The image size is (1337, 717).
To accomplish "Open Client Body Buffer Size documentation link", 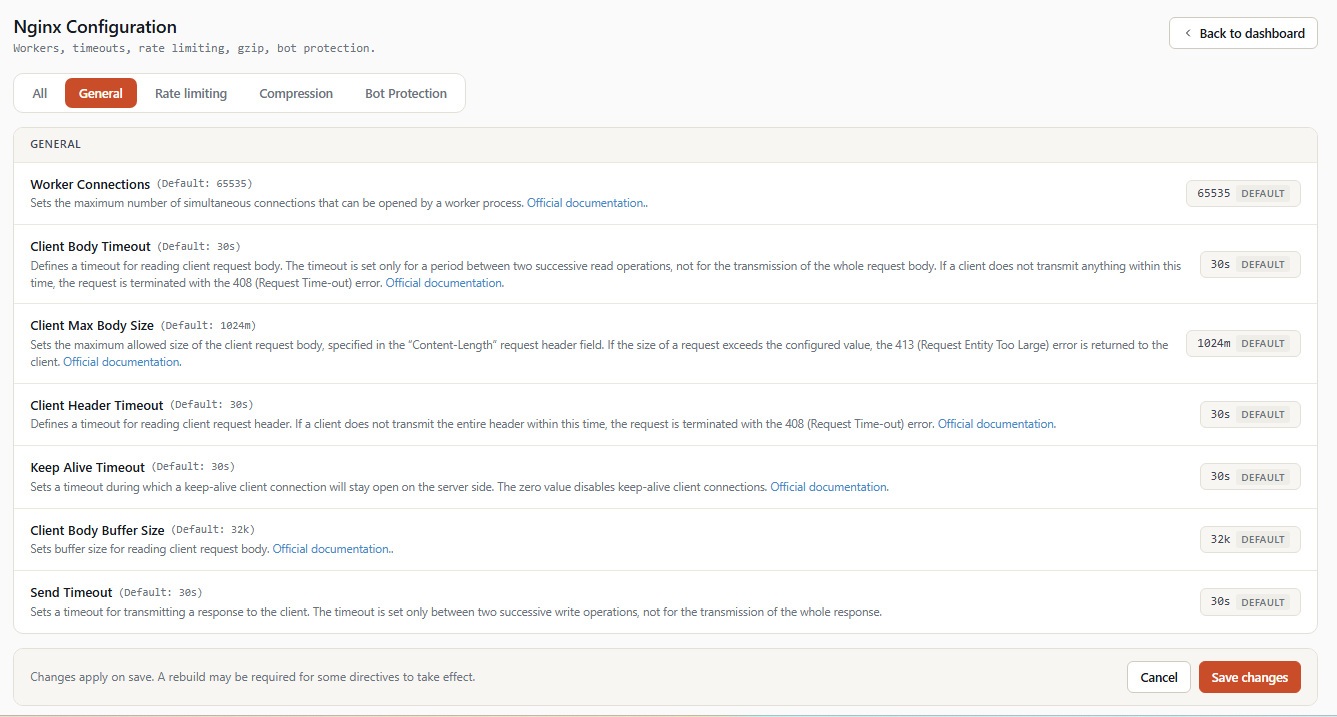I will 331,549.
